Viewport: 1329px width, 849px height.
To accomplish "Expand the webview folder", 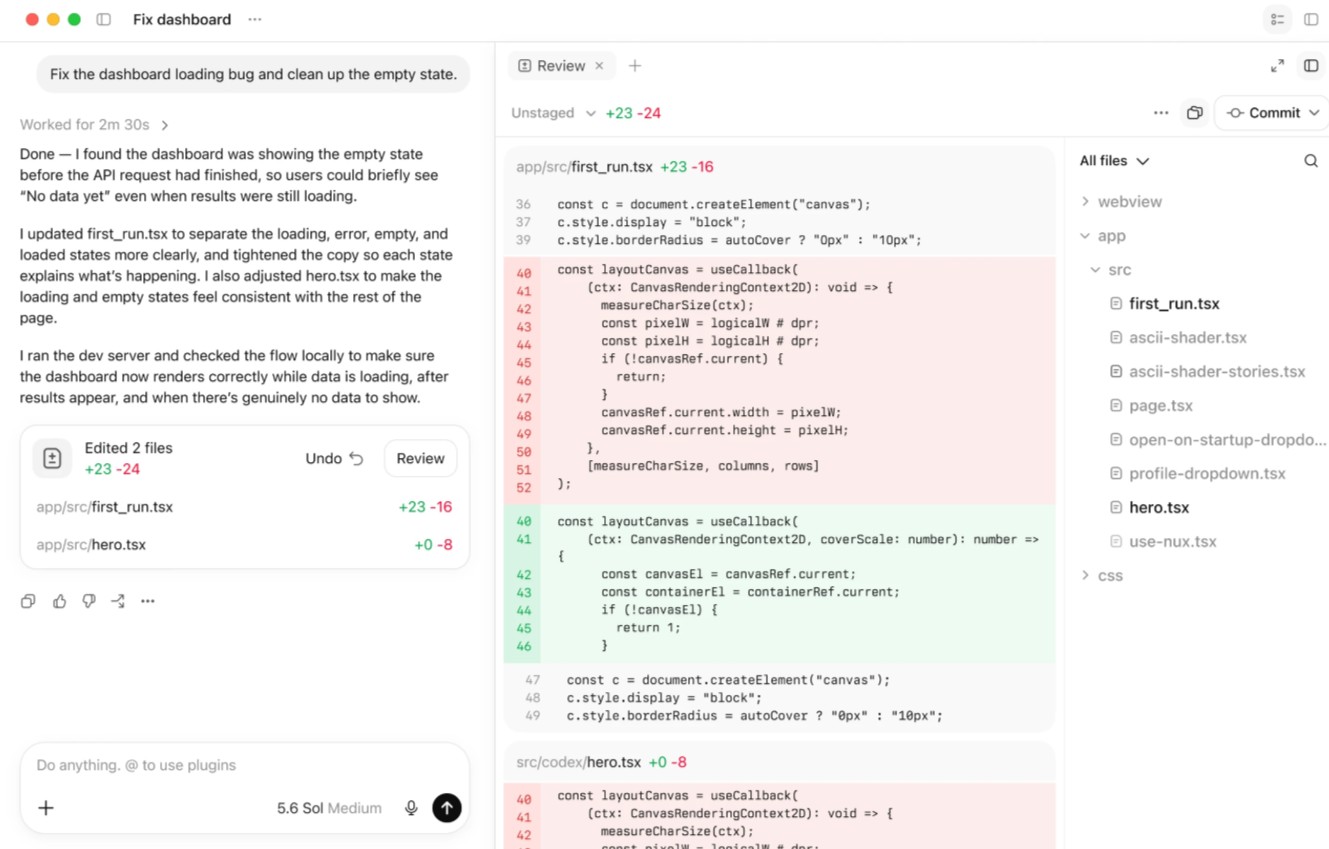I will (x=1120, y=202).
